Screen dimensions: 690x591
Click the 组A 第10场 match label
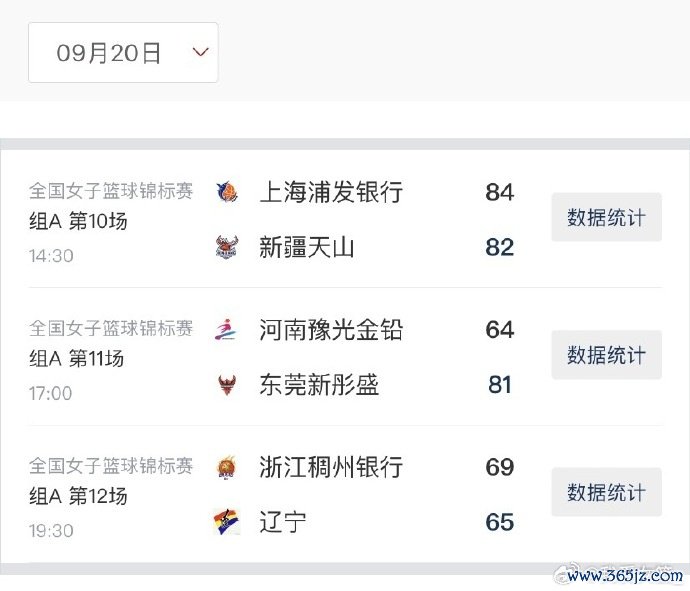point(78,221)
